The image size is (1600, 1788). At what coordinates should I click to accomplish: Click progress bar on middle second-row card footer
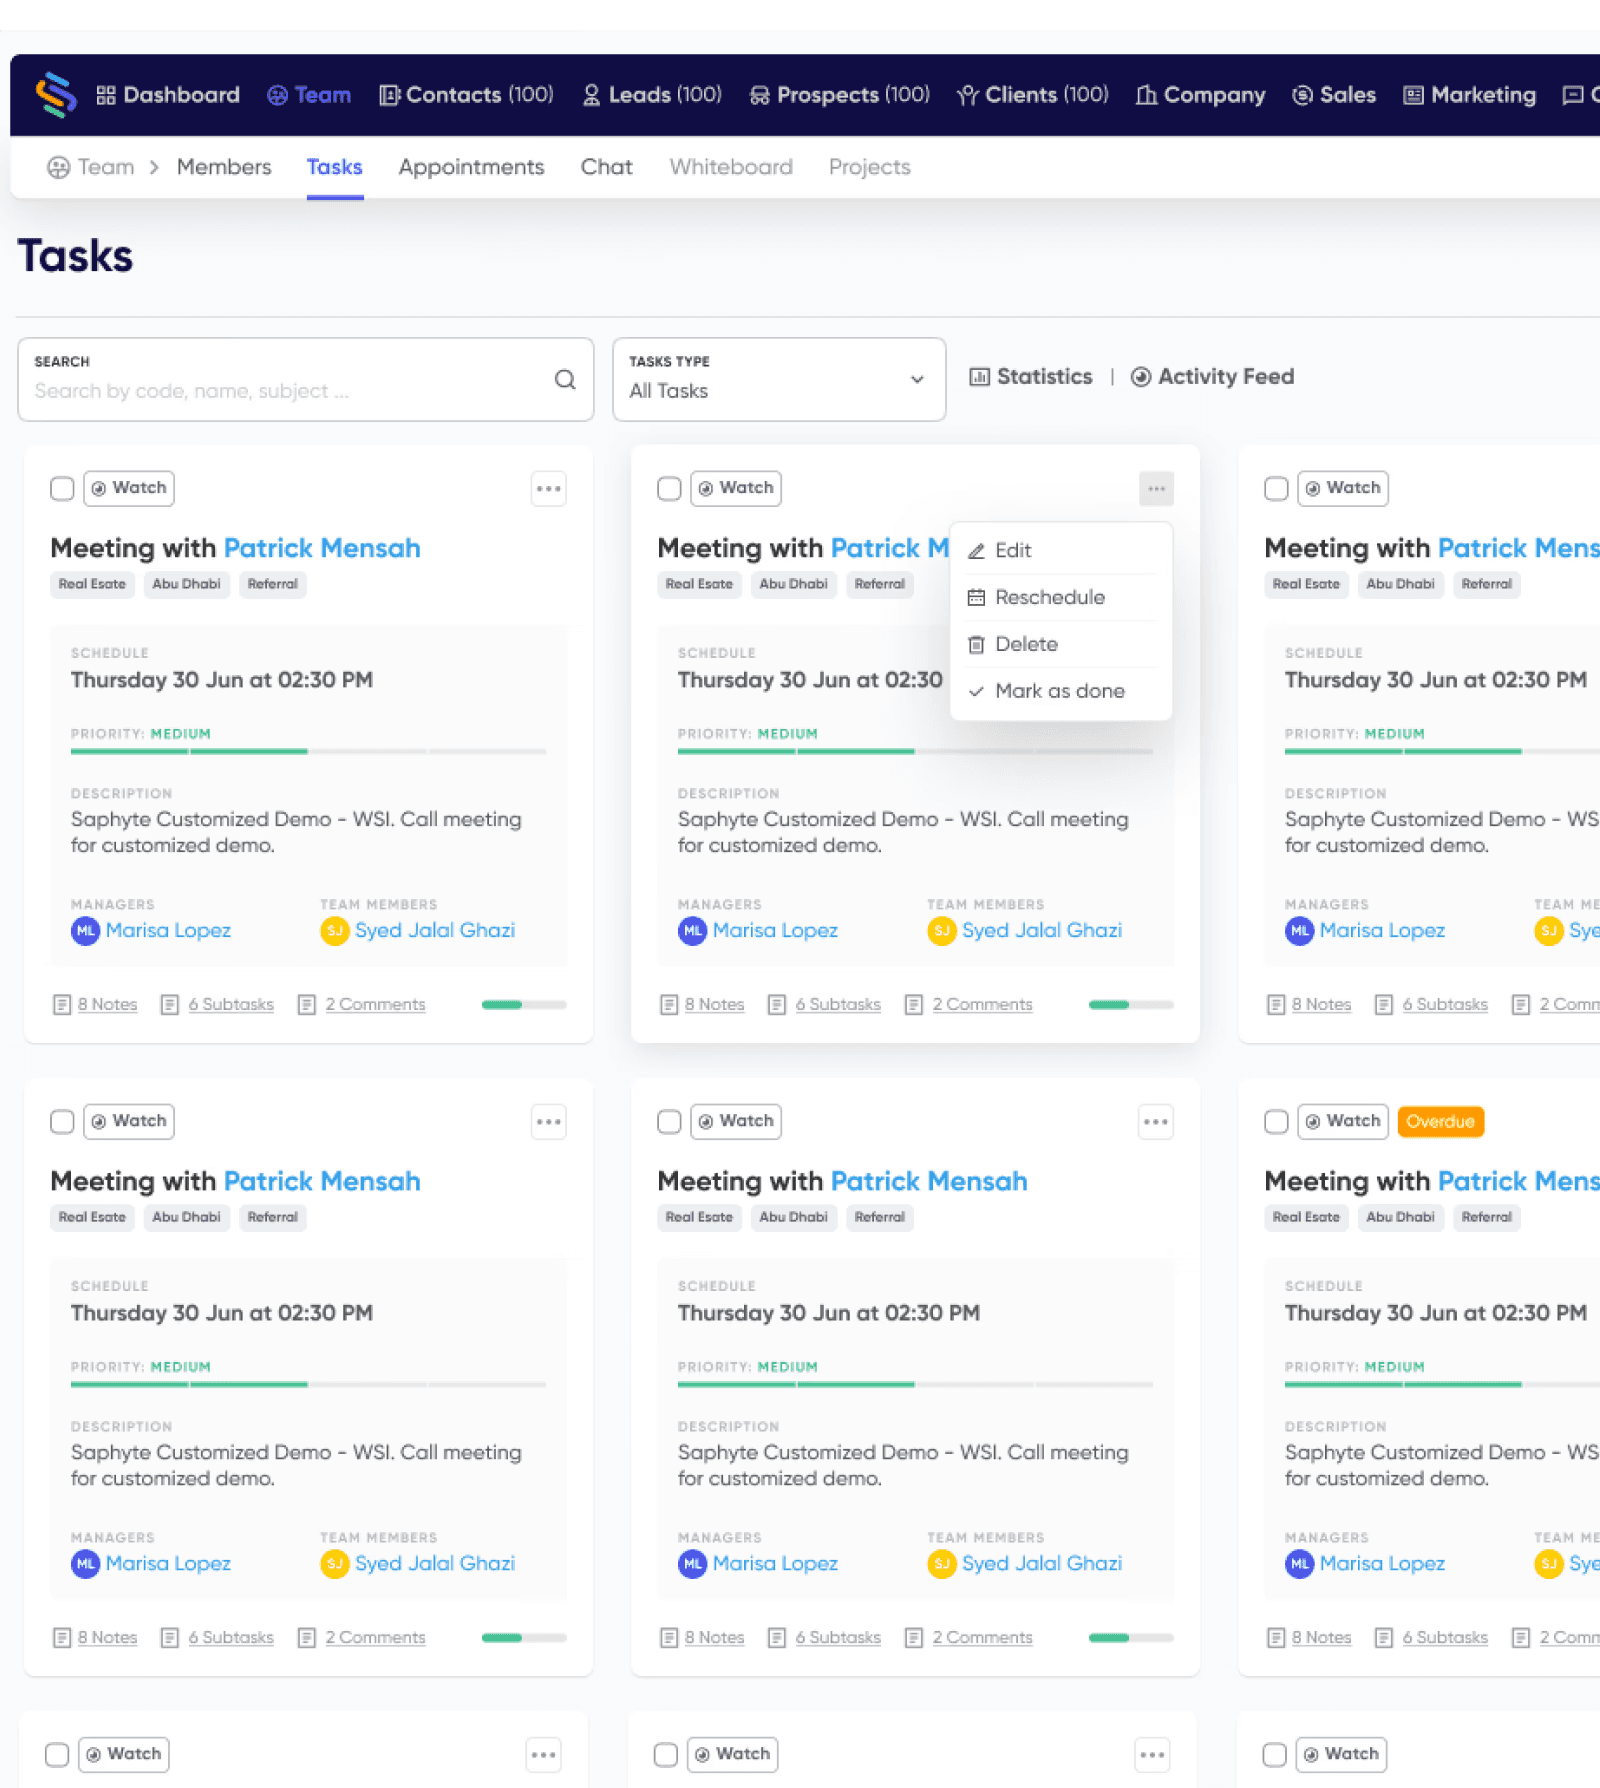click(1131, 1637)
